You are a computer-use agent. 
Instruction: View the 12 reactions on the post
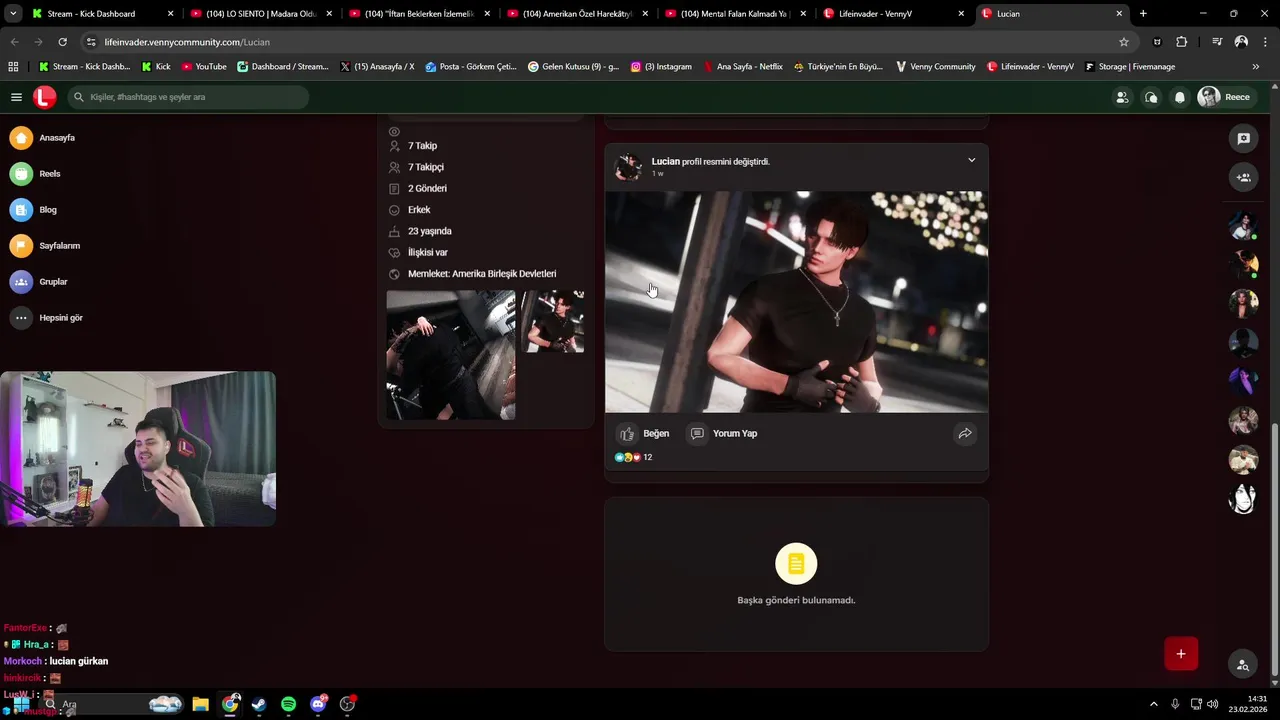(x=634, y=457)
